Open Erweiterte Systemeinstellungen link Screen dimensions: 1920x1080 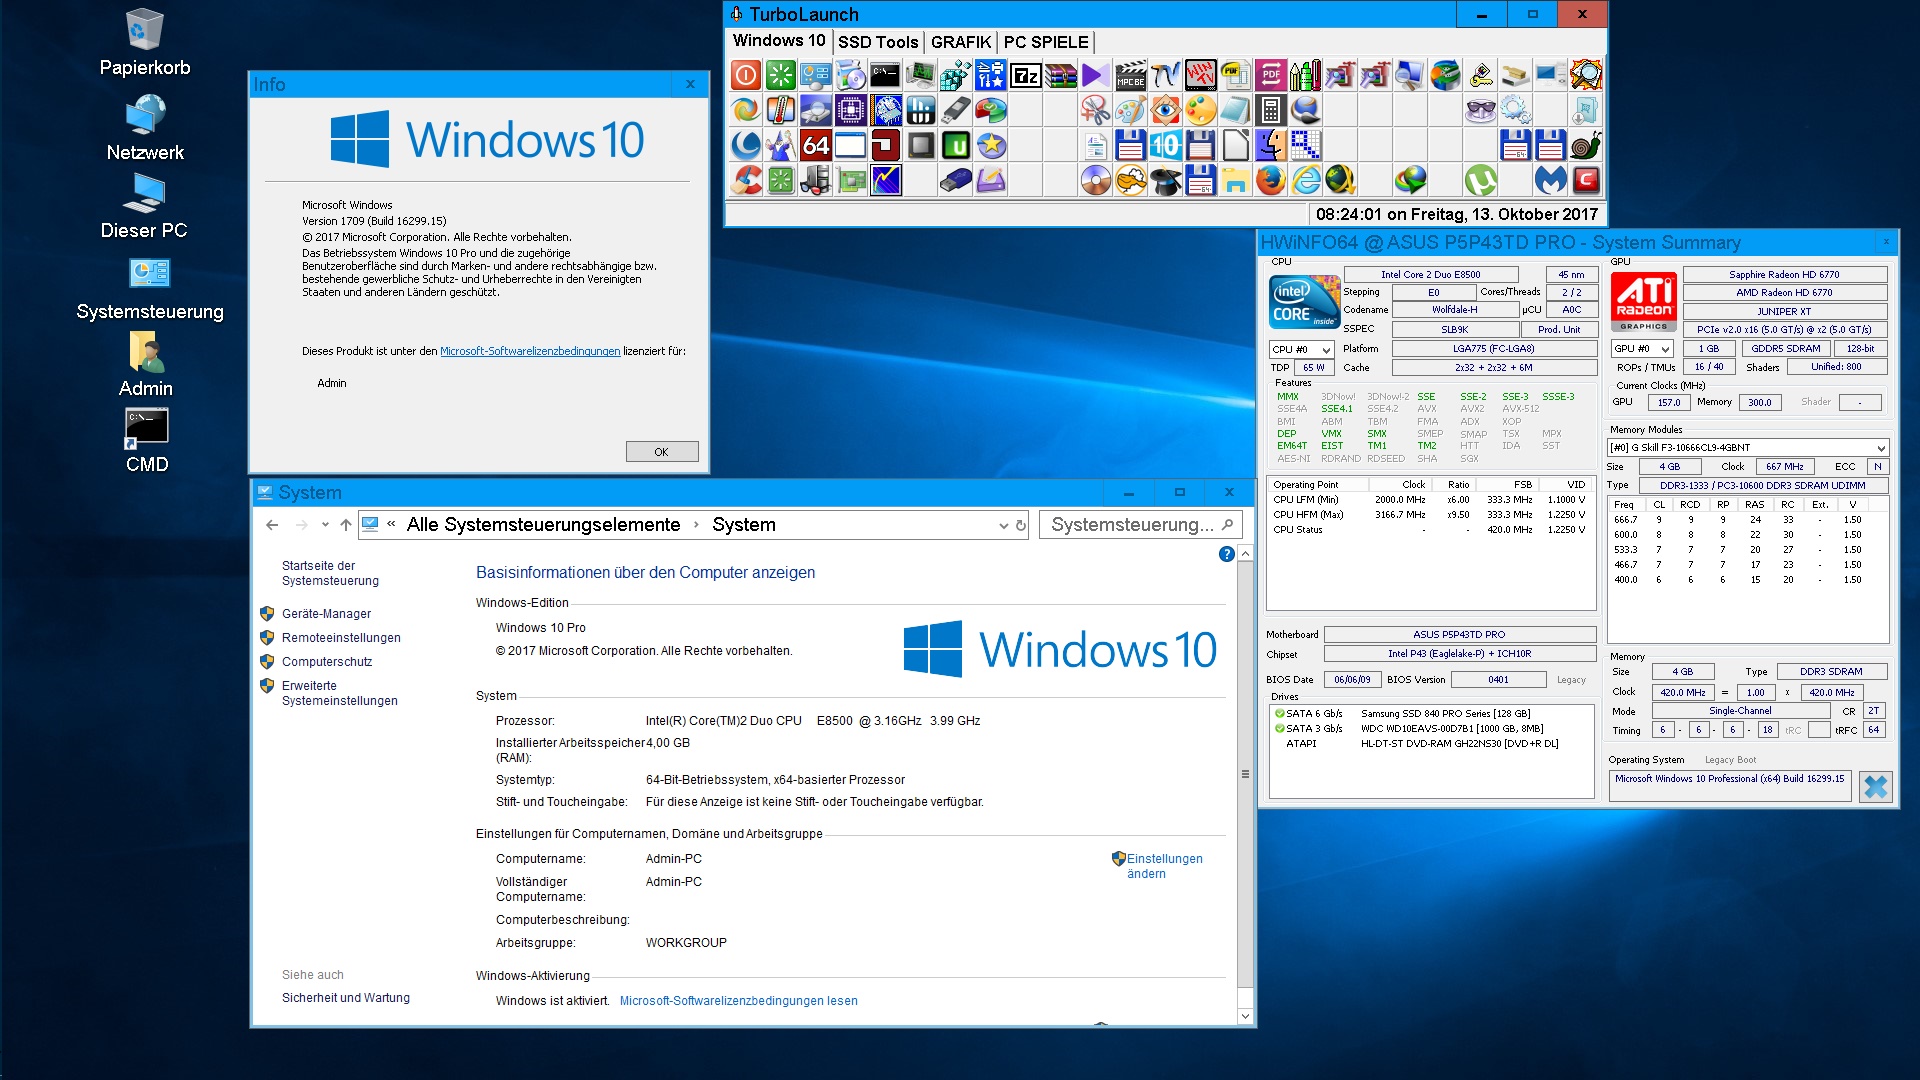[339, 693]
